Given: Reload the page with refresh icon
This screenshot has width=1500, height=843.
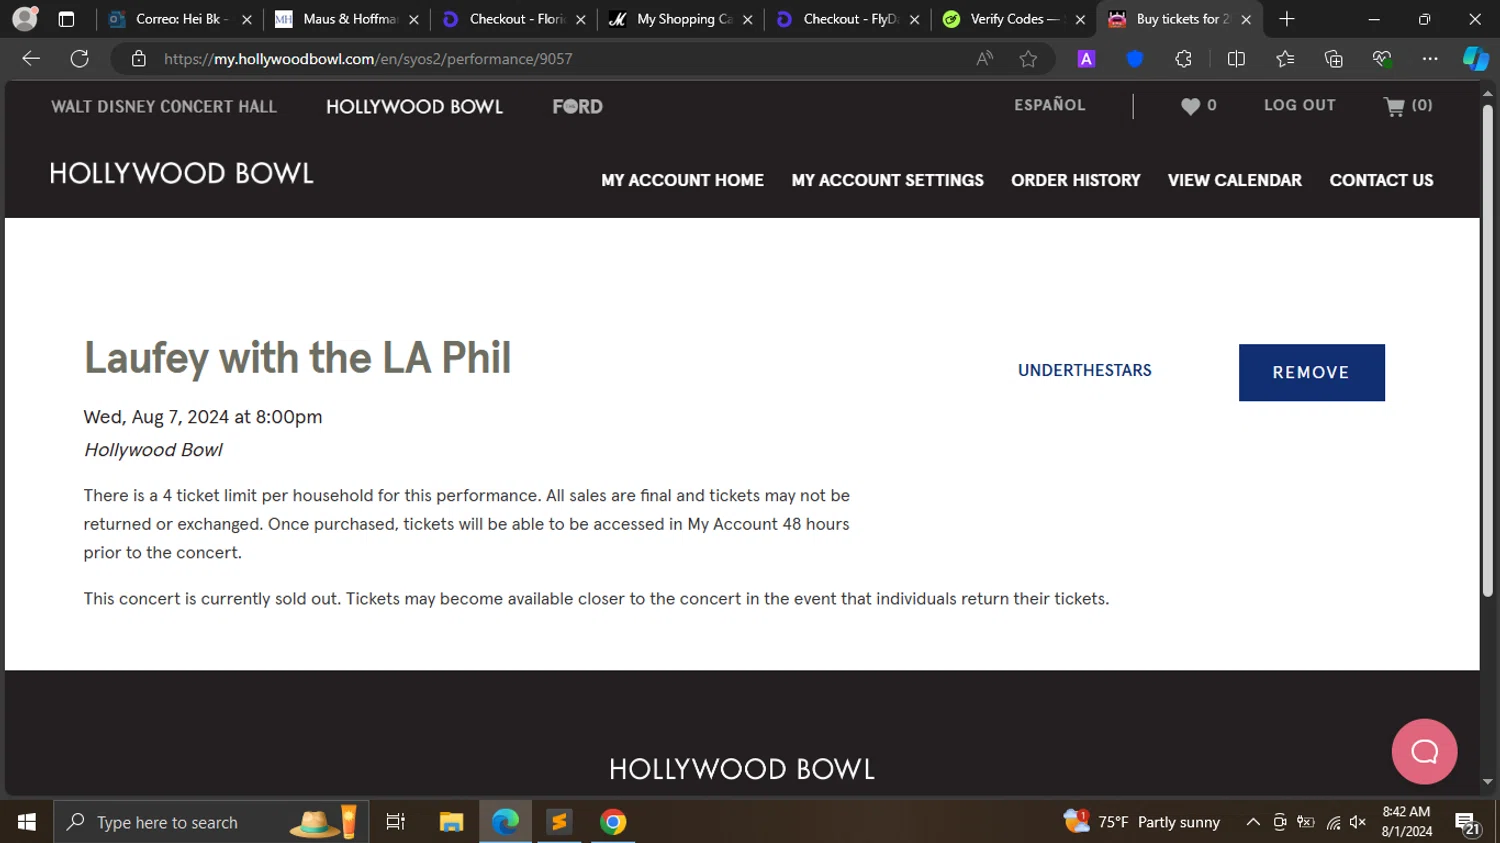Looking at the screenshot, I should click(x=80, y=59).
